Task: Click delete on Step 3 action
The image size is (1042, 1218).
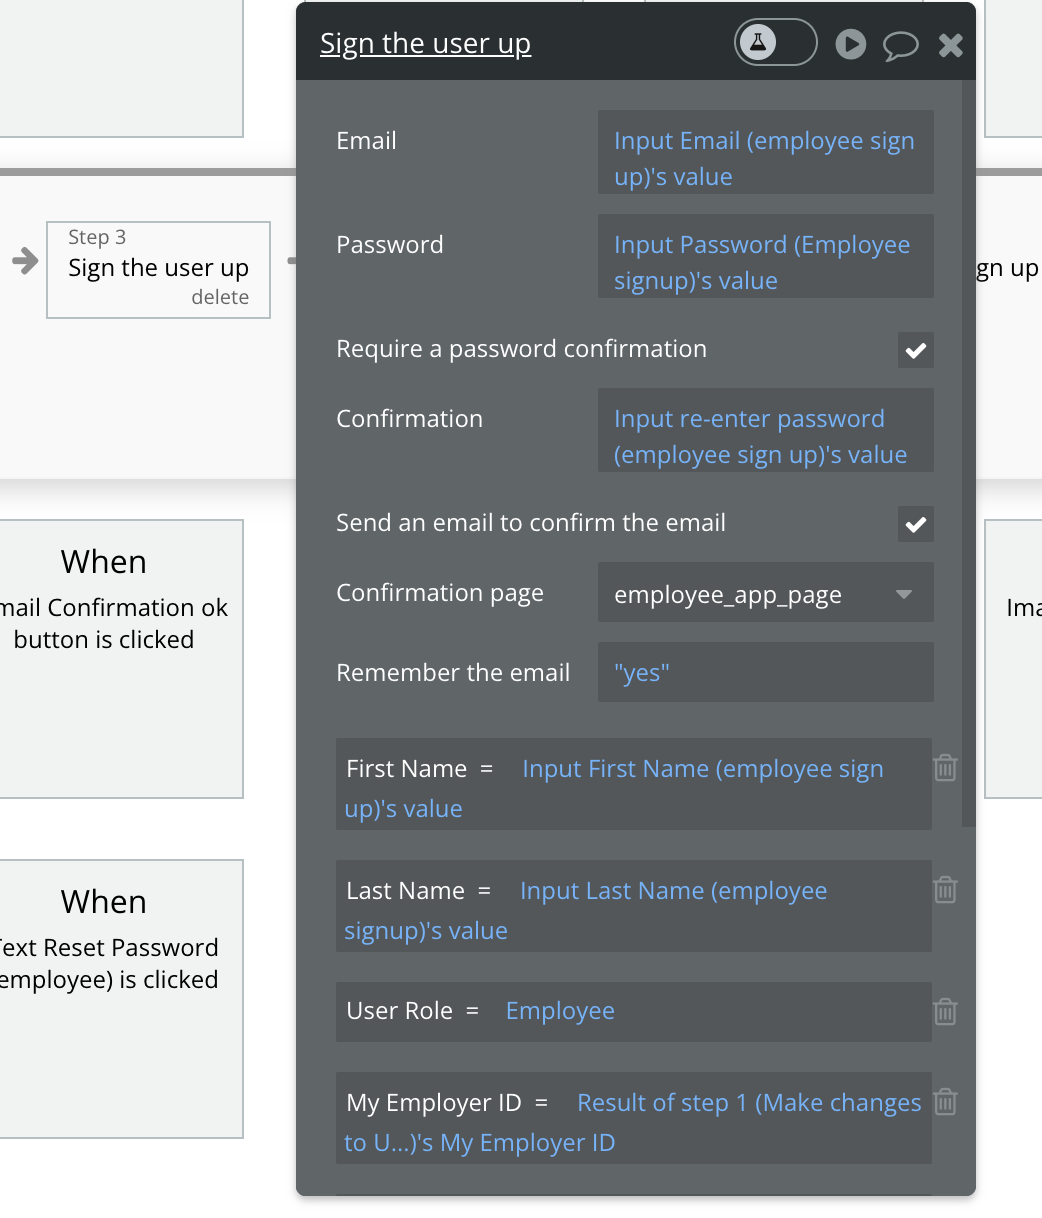Action: pyautogui.click(x=220, y=297)
